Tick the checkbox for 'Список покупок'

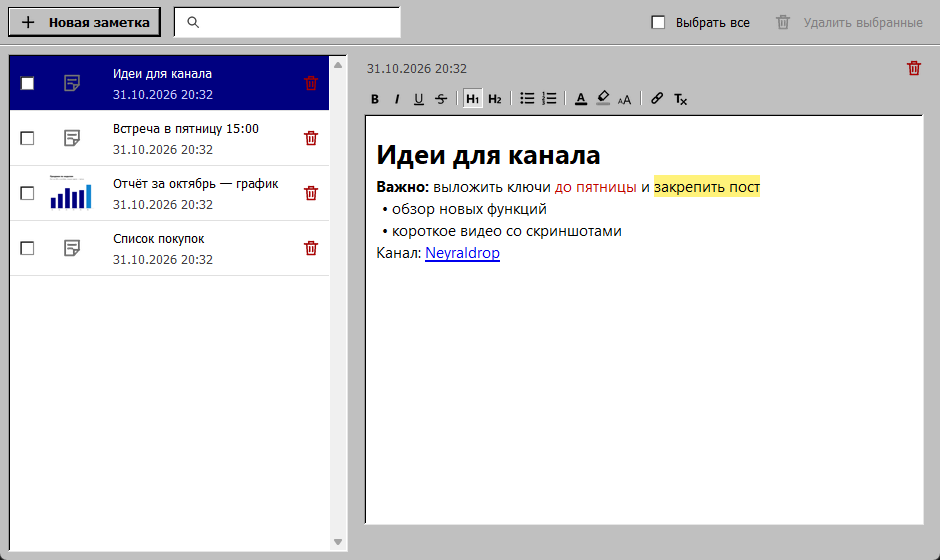pyautogui.click(x=27, y=248)
